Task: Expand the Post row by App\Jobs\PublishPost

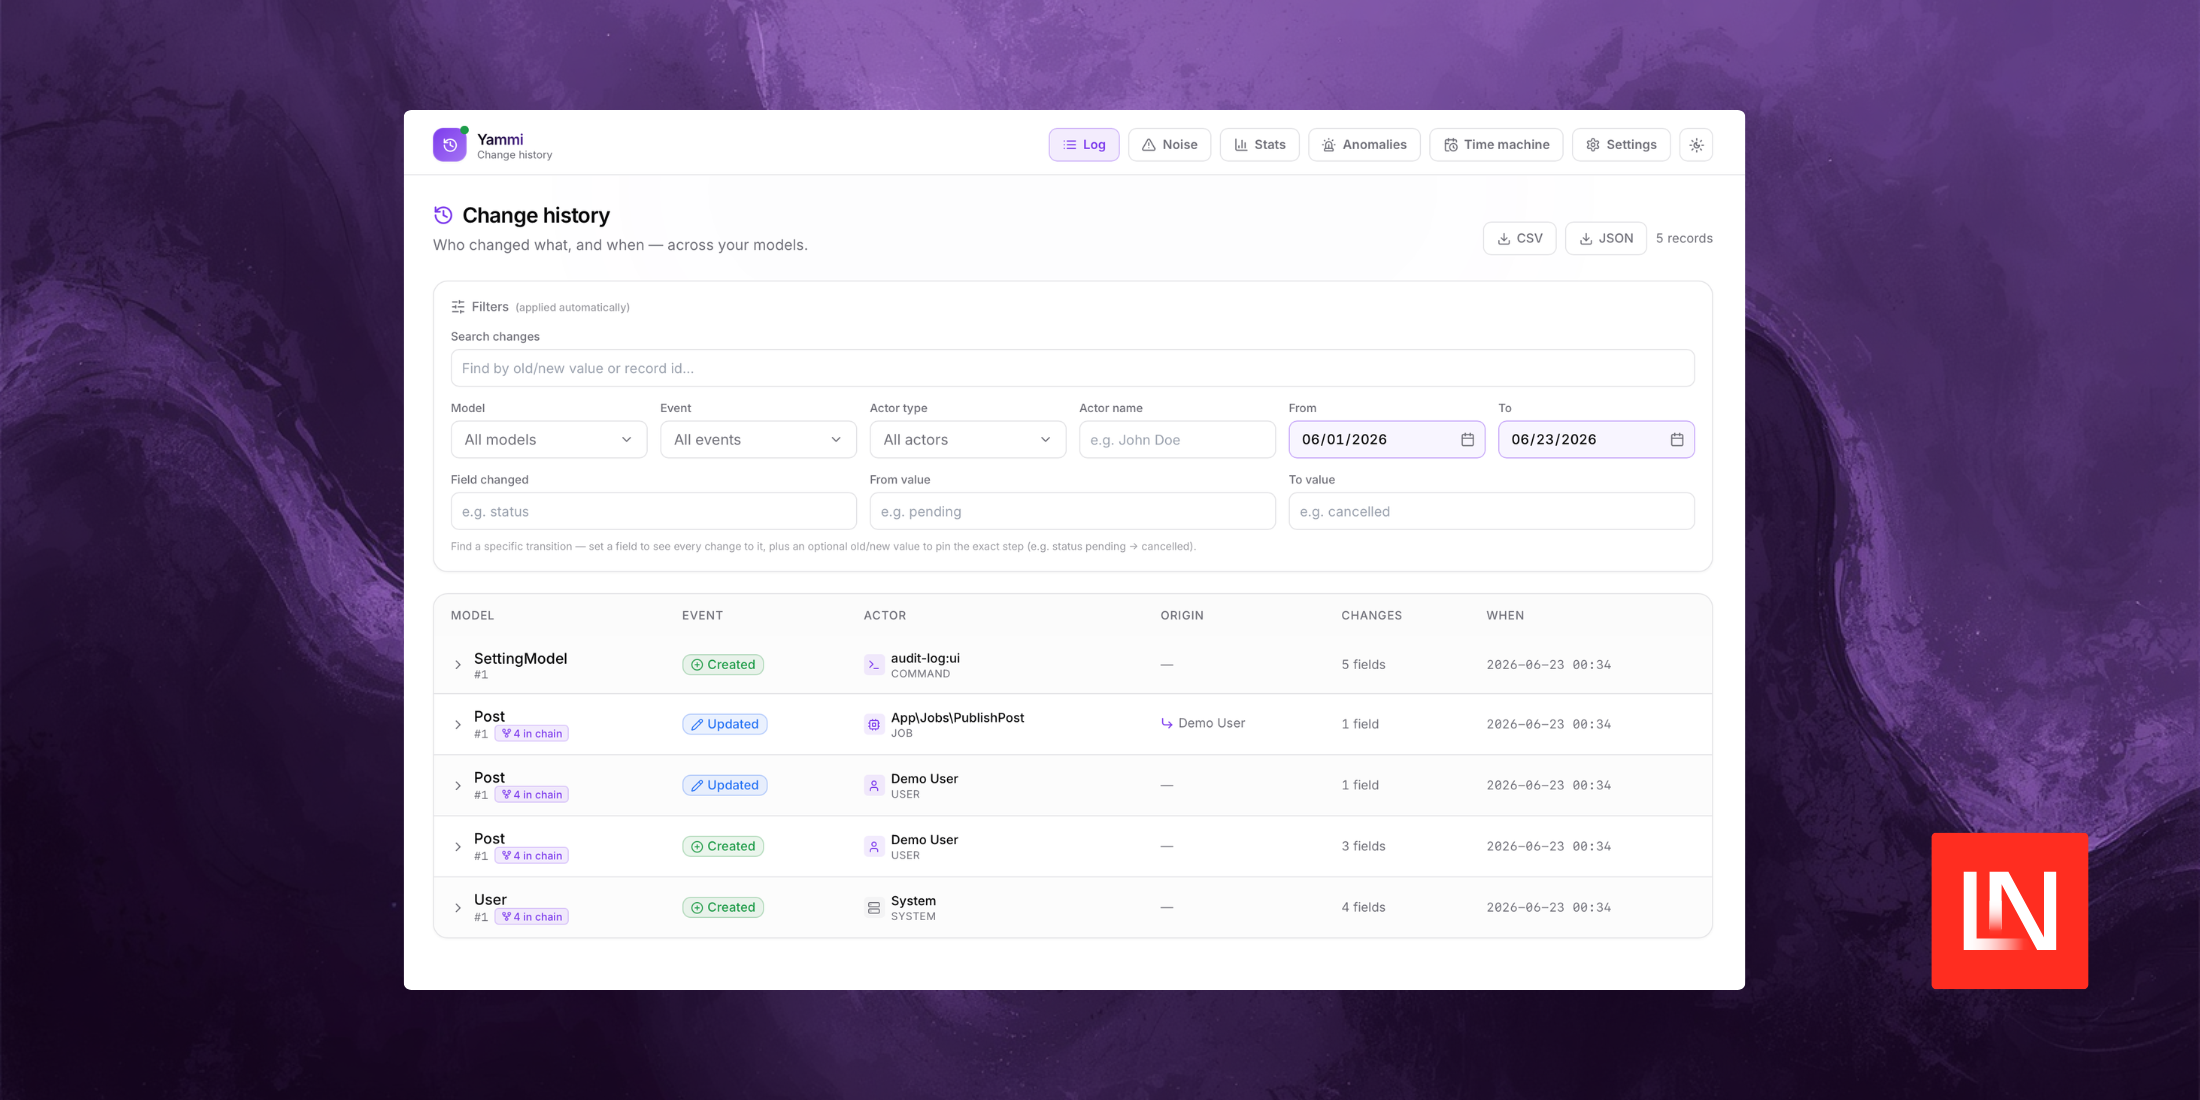Action: pos(458,725)
